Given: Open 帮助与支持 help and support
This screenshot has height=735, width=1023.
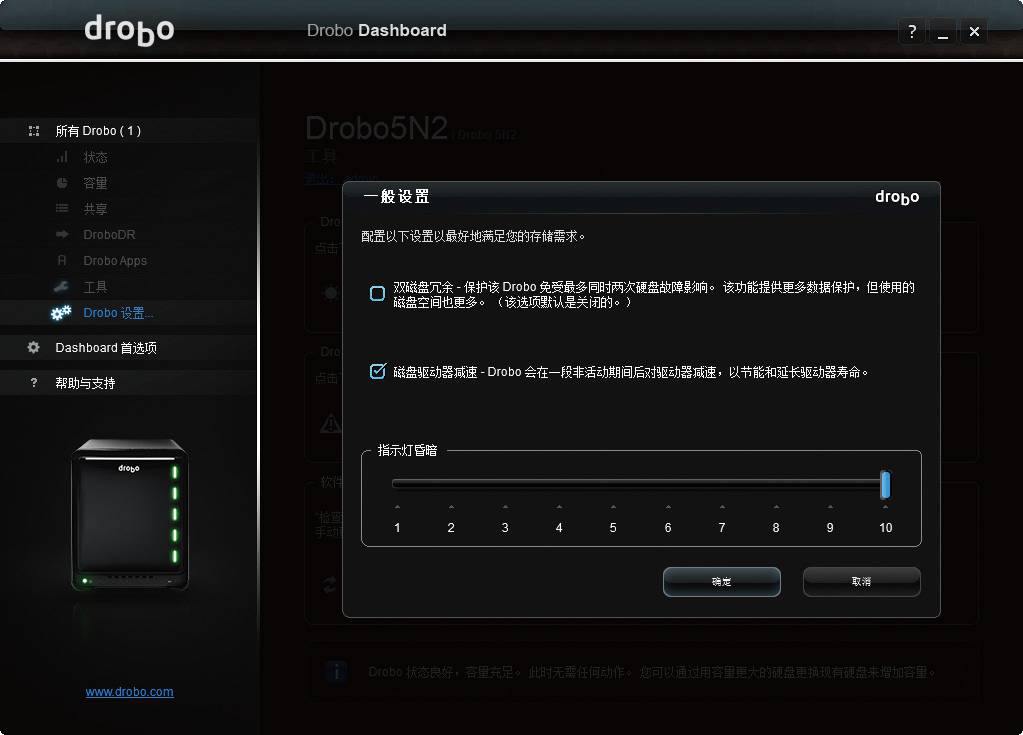Looking at the screenshot, I should coord(85,383).
